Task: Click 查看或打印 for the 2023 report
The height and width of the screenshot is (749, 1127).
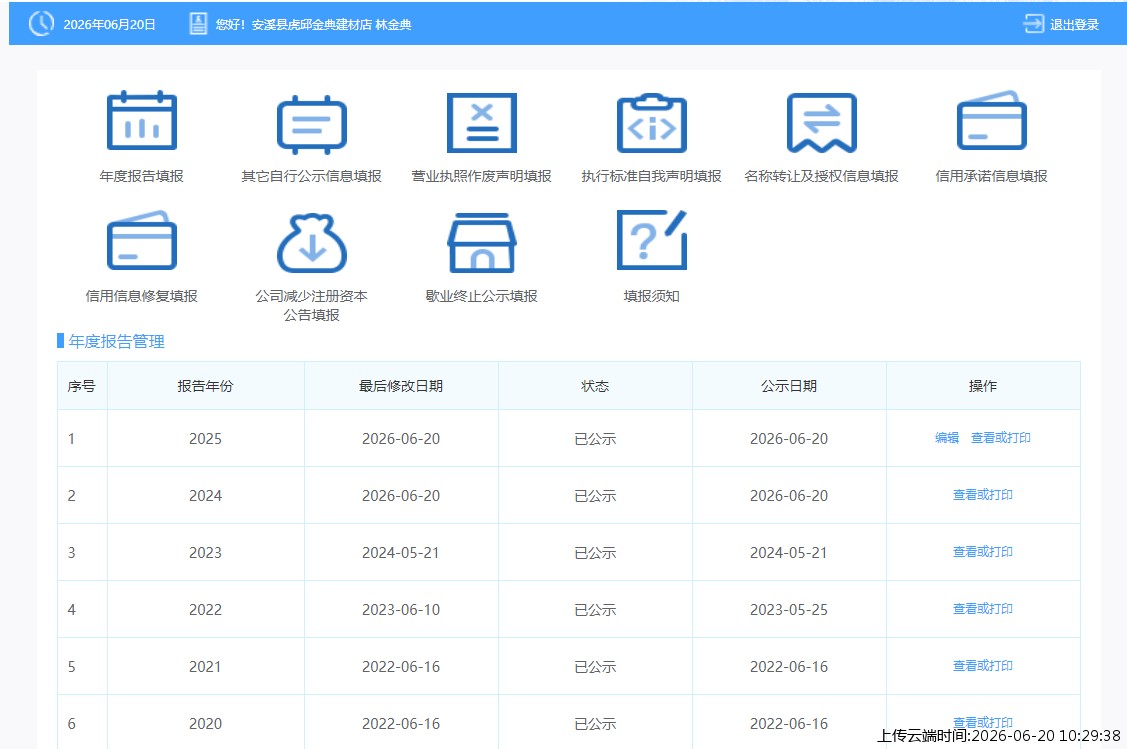Action: (x=983, y=551)
